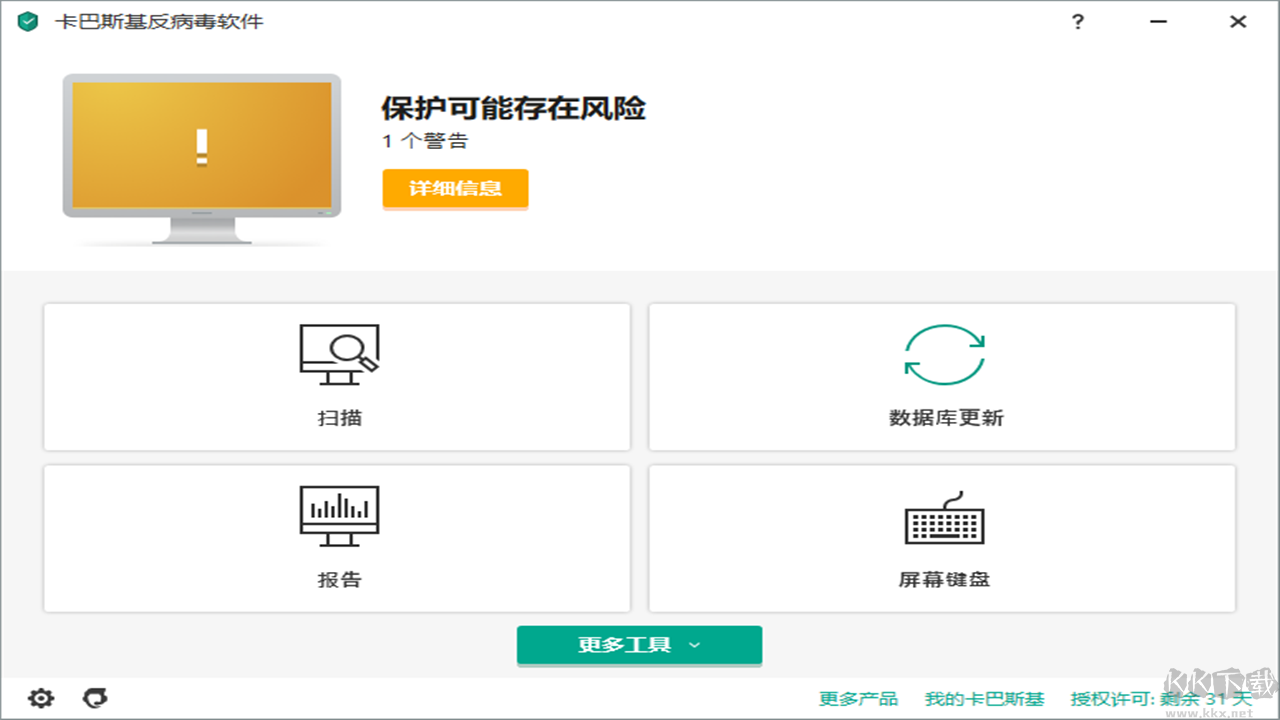Click the chevron beside 更多工具
Image resolution: width=1280 pixels, height=720 pixels.
coord(694,646)
